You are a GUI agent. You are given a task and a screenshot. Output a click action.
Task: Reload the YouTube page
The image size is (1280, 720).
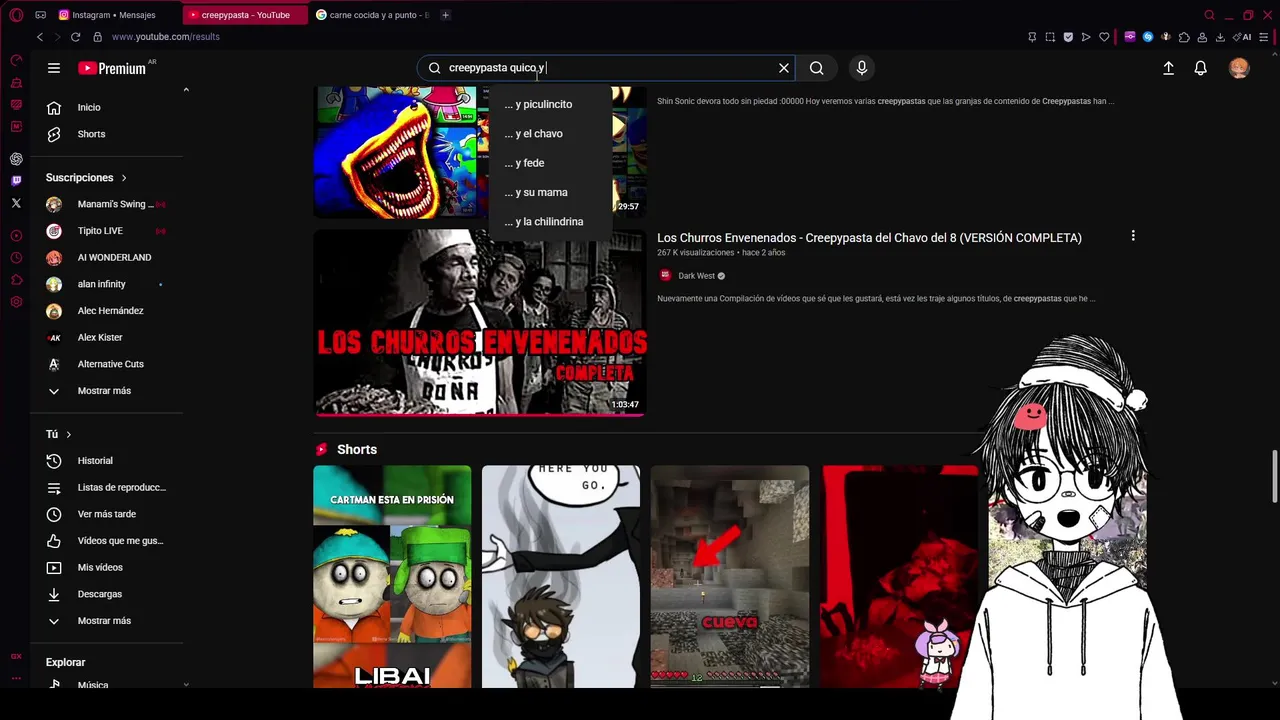75,37
